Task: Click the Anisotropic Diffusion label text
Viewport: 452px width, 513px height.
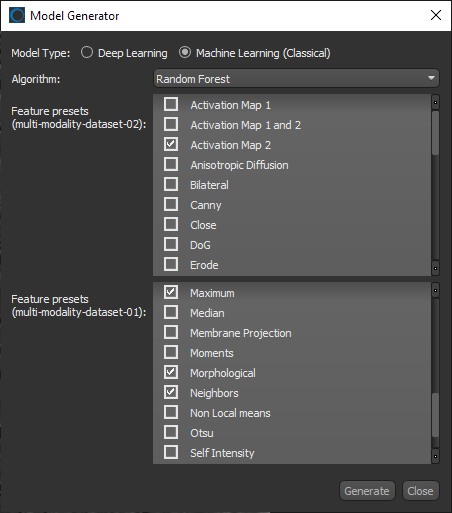Action: click(239, 165)
